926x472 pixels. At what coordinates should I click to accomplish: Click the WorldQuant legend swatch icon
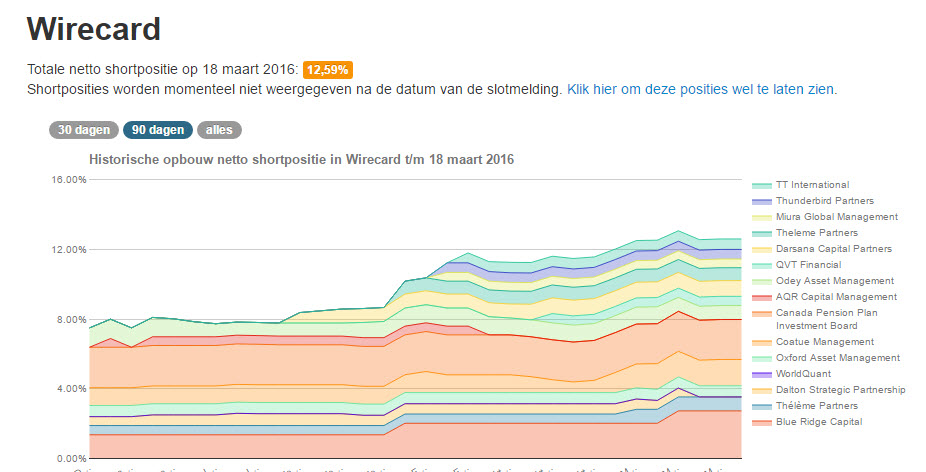760,374
